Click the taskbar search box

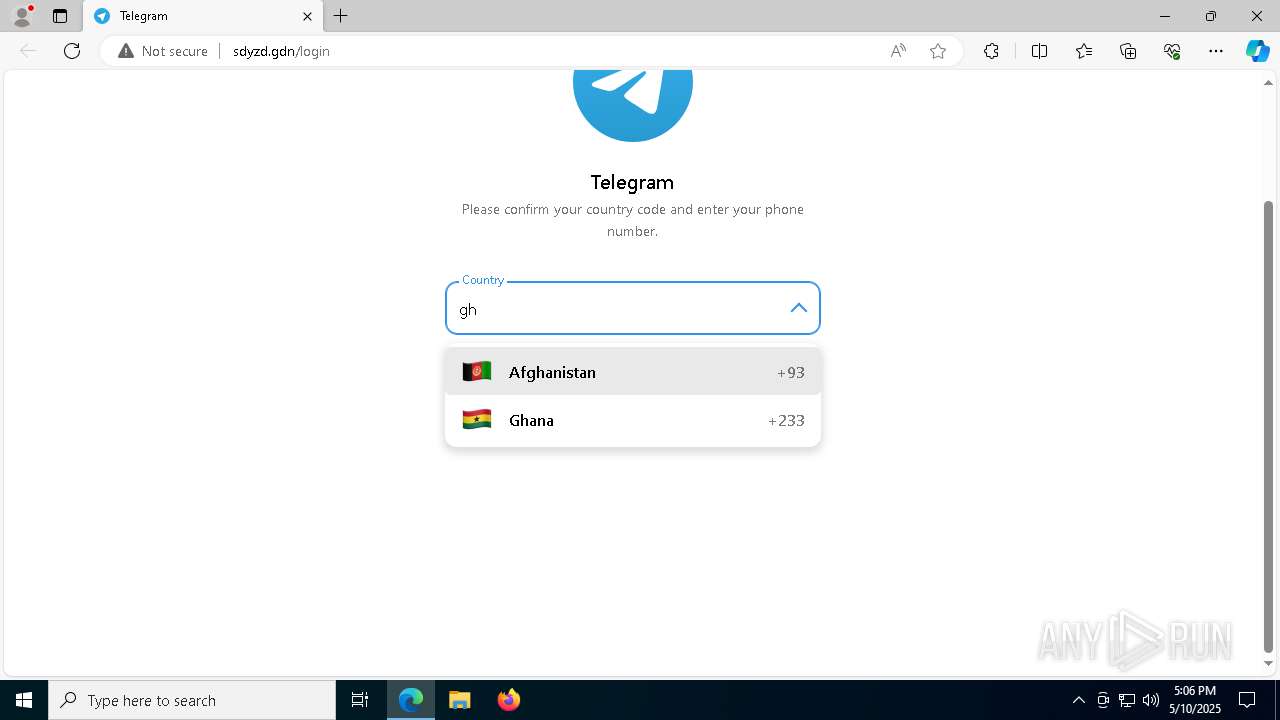pyautogui.click(x=192, y=700)
